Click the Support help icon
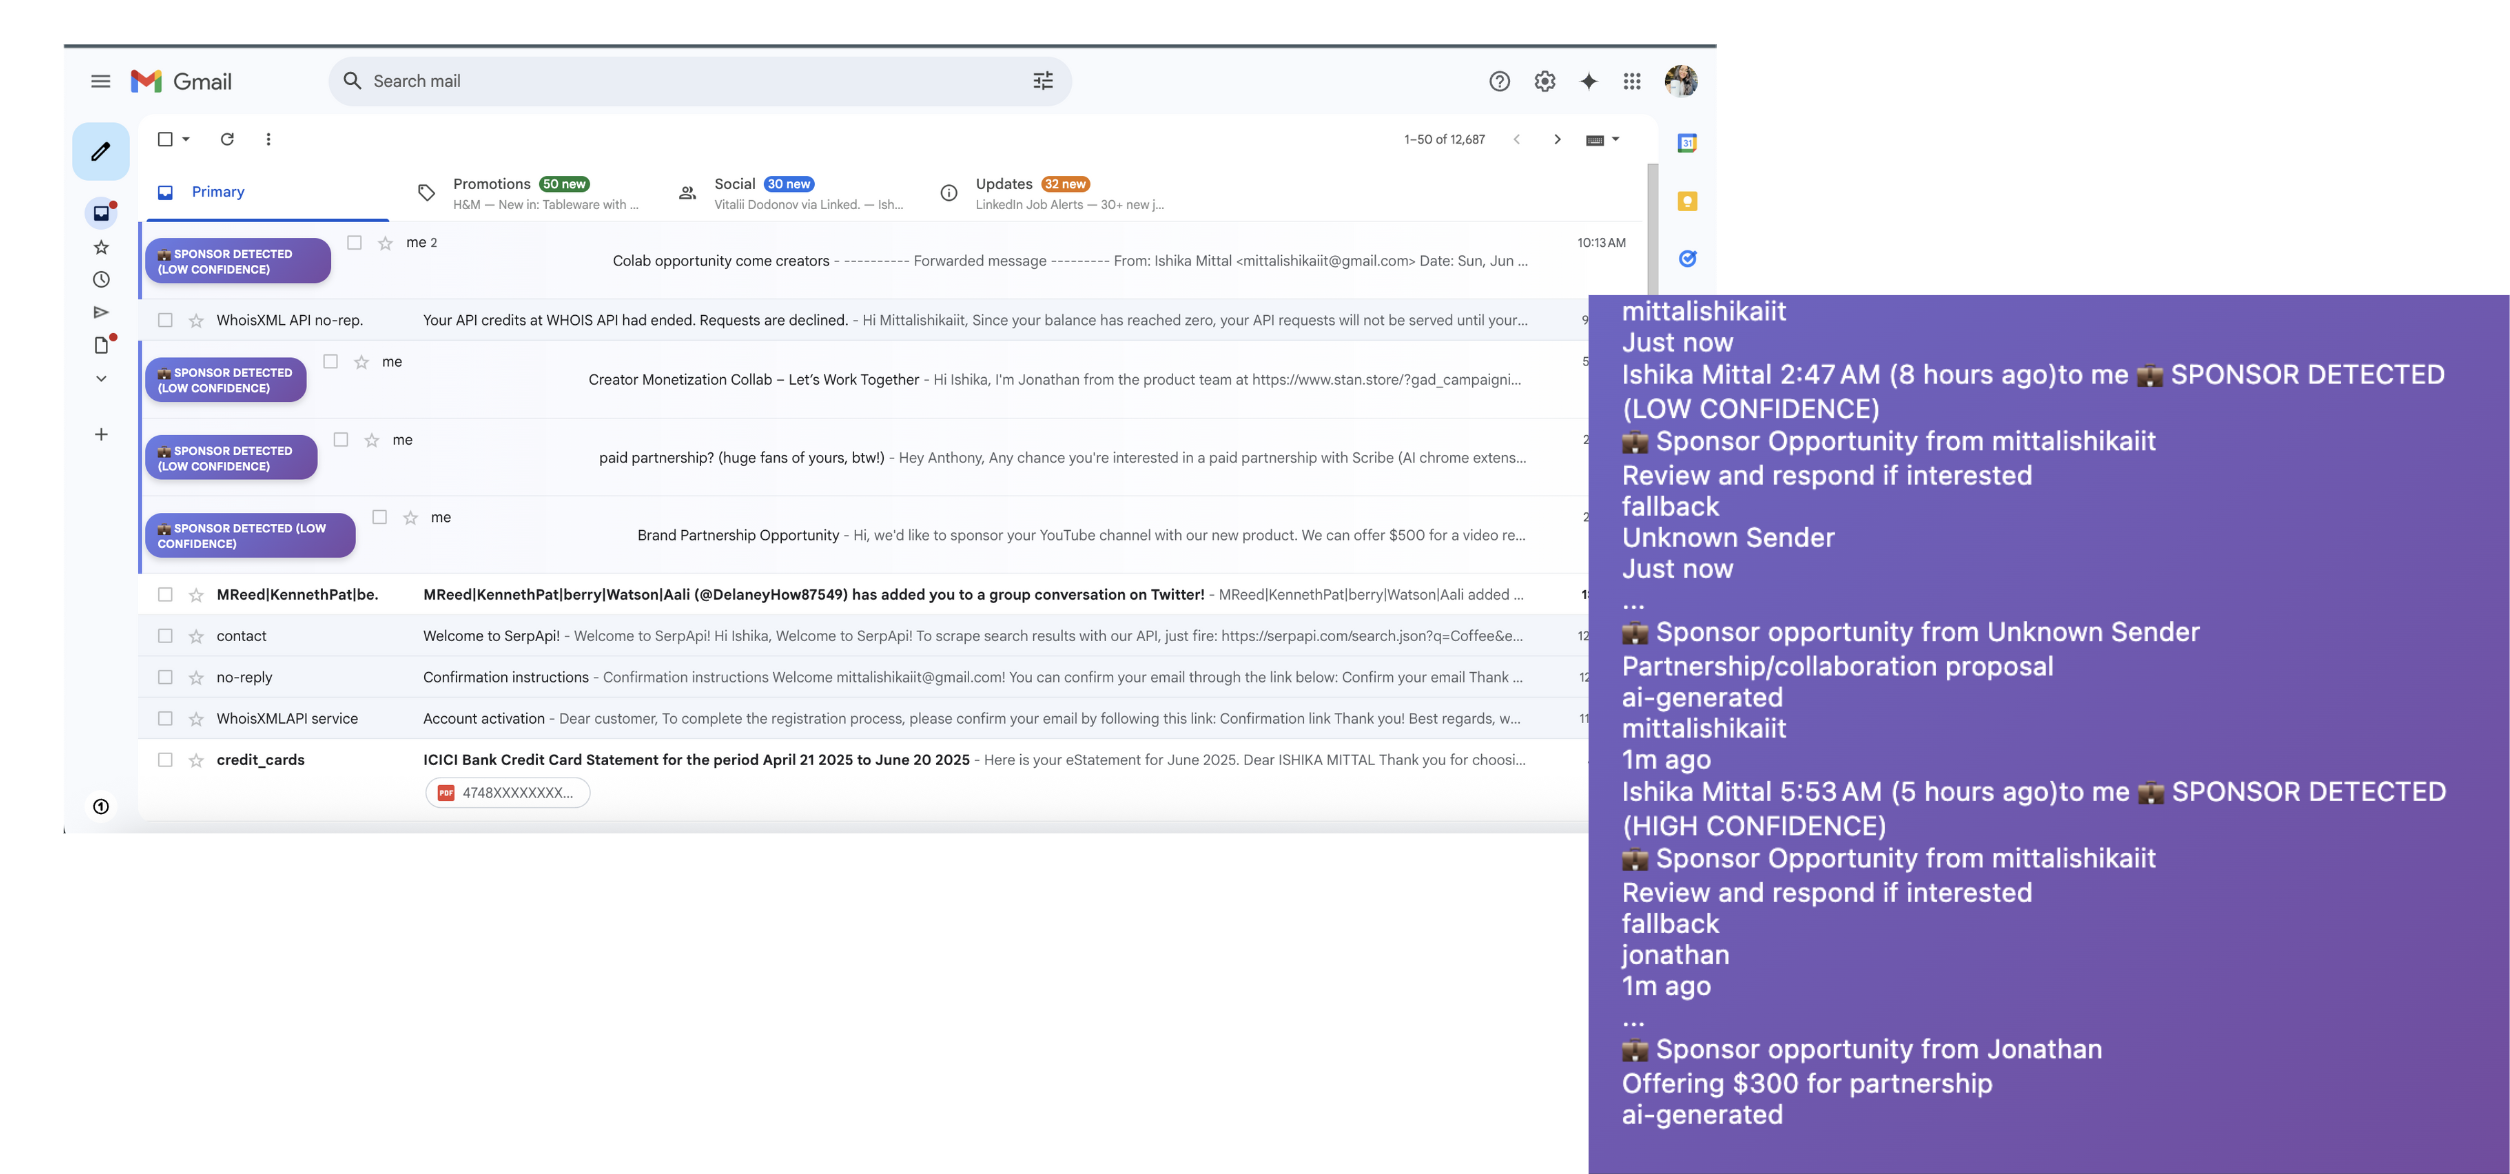 click(1498, 82)
